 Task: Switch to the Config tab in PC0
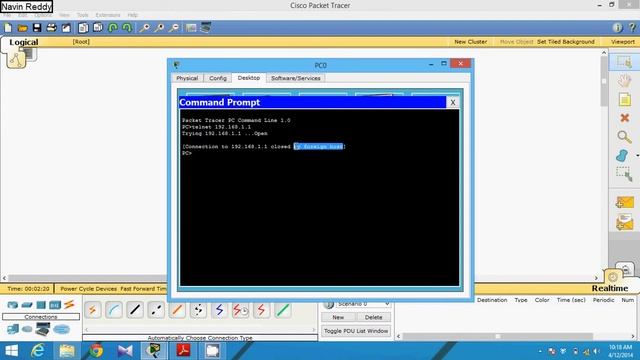point(218,78)
